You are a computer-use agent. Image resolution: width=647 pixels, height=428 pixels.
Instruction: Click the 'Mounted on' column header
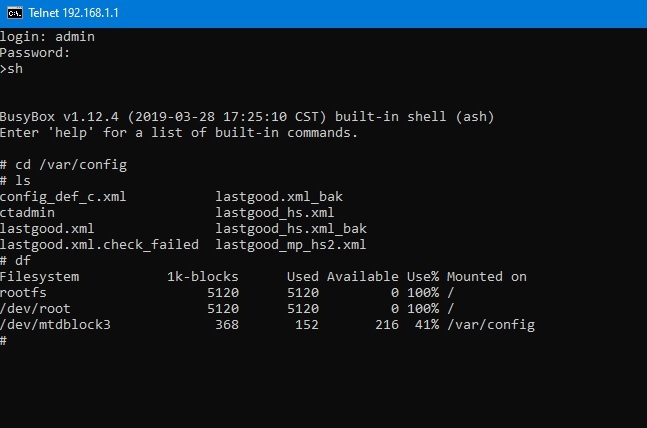tap(487, 276)
